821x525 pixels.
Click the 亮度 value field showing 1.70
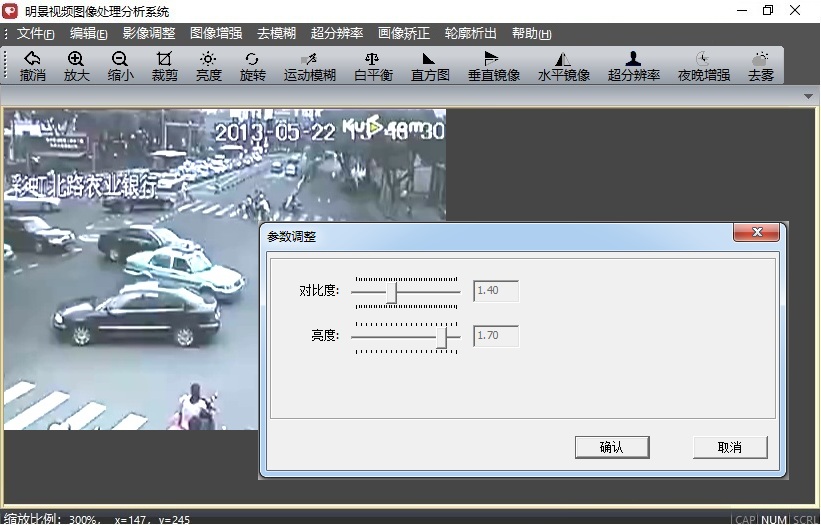coord(495,336)
